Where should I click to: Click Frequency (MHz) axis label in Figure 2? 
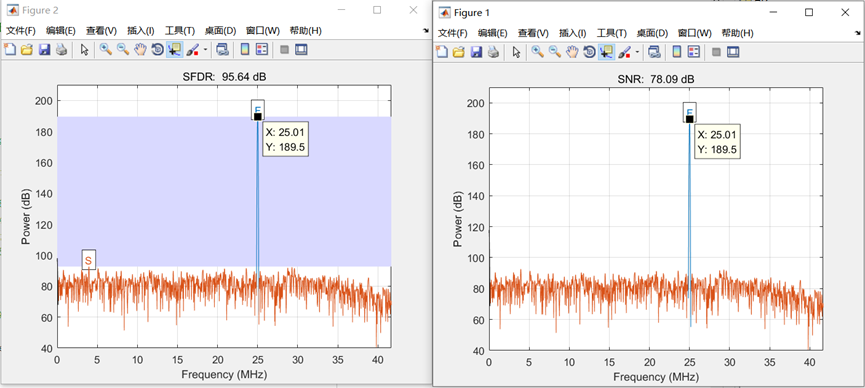coord(224,374)
